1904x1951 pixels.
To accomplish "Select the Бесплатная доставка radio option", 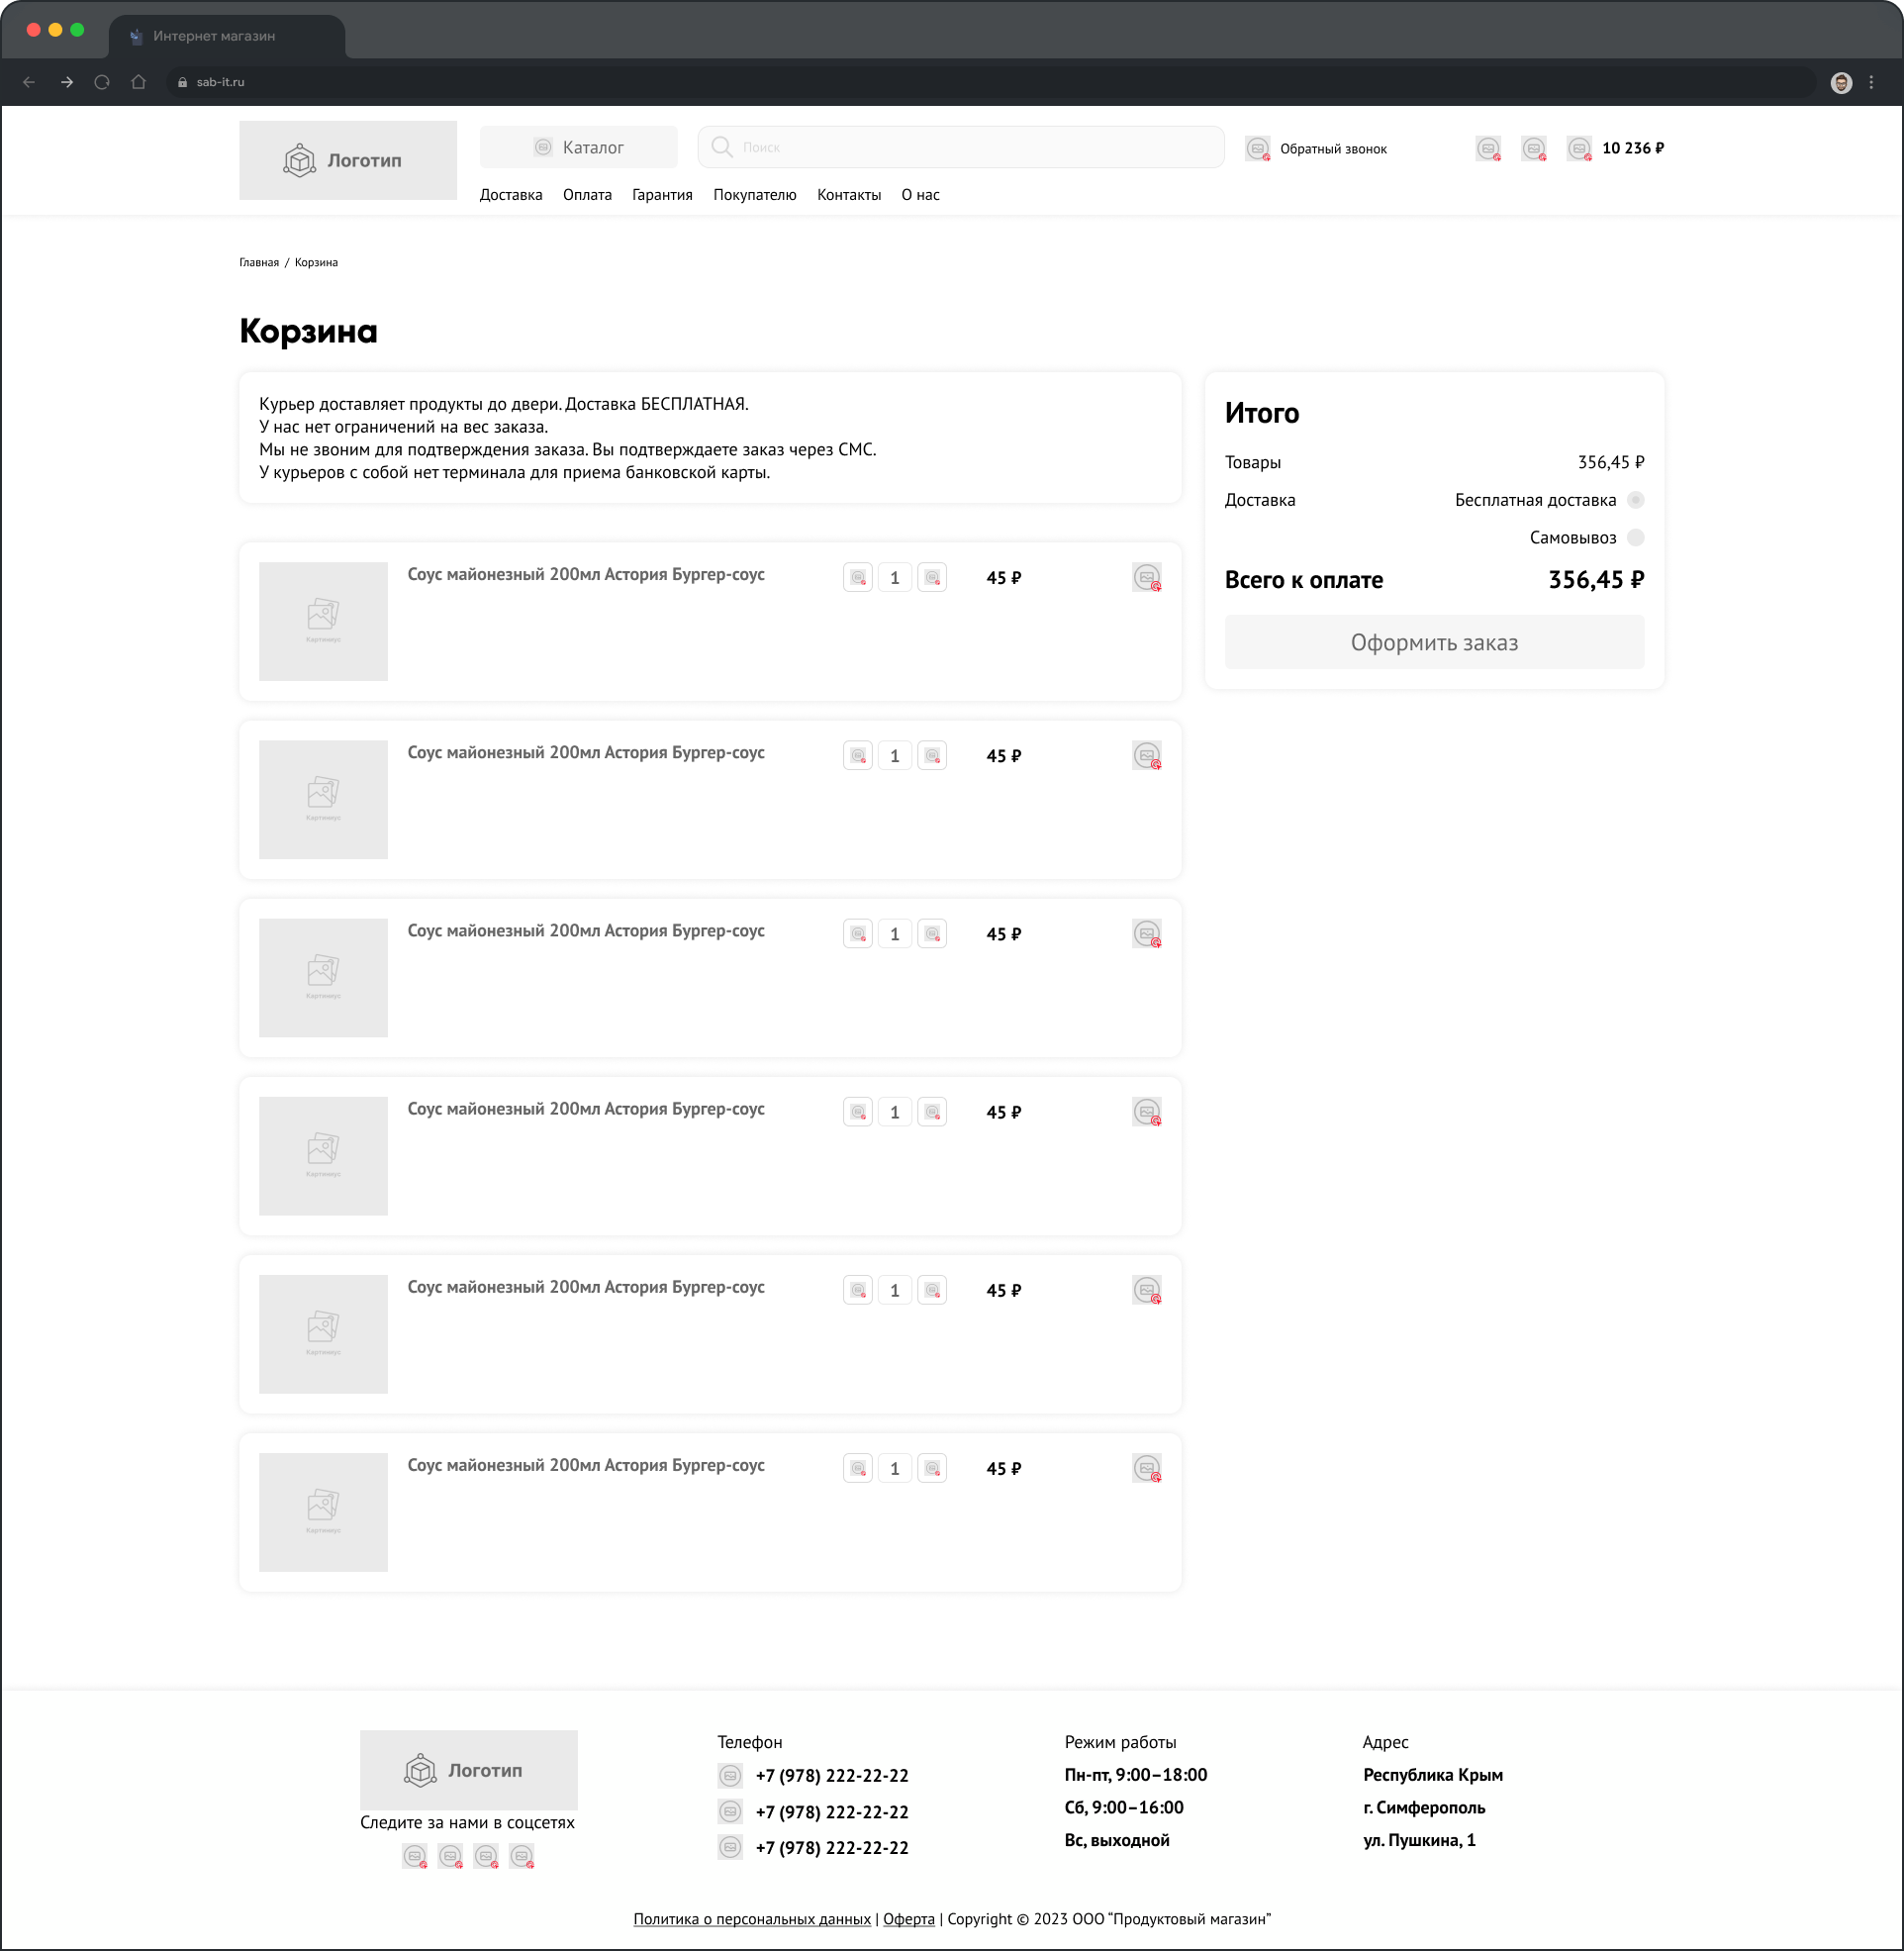I will 1635,500.
